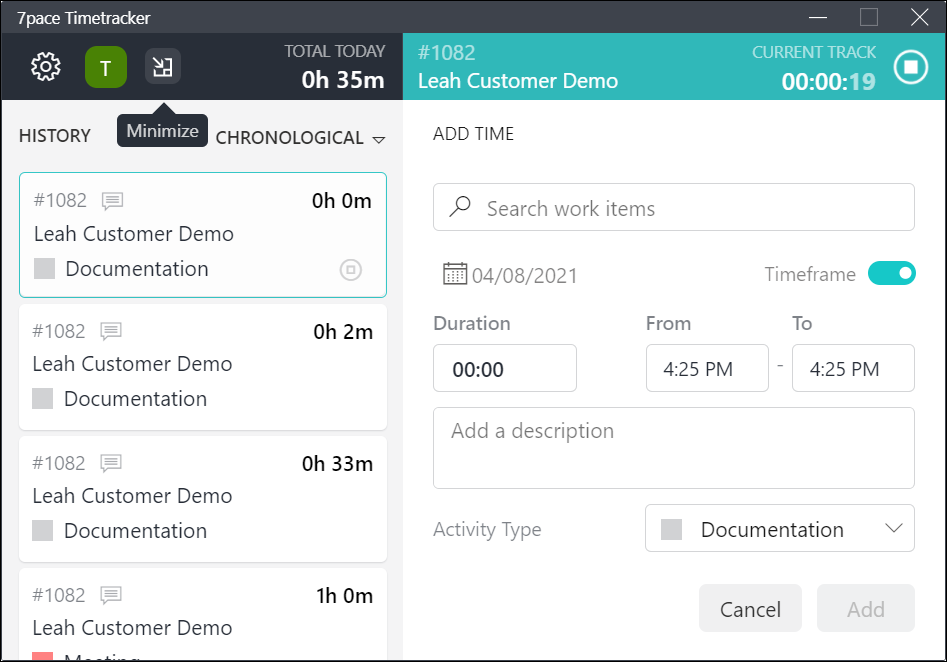
Task: Click the search magnifier icon
Action: pos(460,207)
